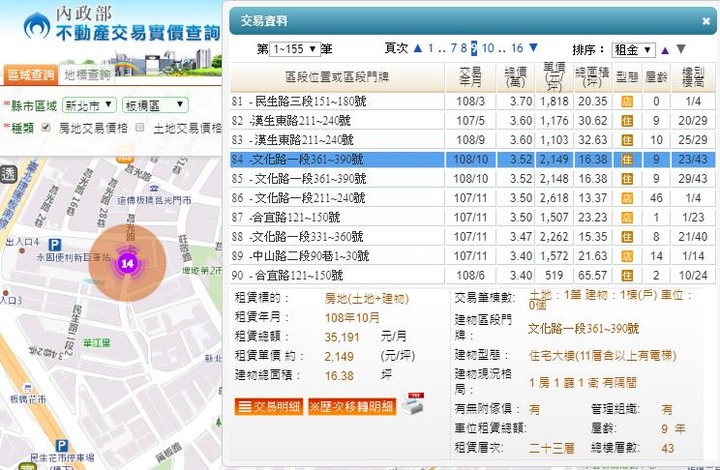Jump to page 8

point(464,48)
